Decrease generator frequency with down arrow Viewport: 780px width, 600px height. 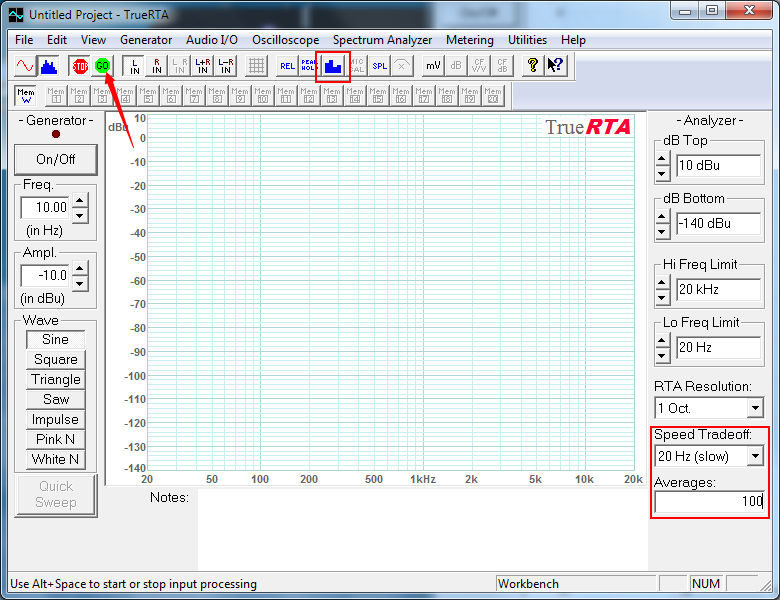(x=80, y=215)
